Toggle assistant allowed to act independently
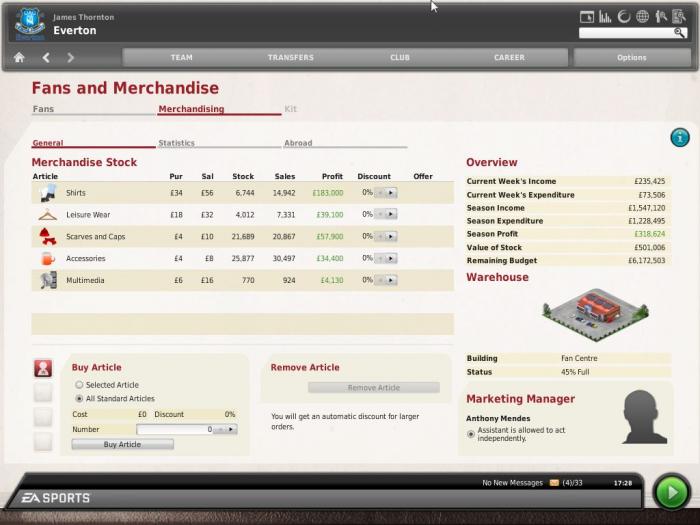This screenshot has height=525, width=700. (x=471, y=434)
